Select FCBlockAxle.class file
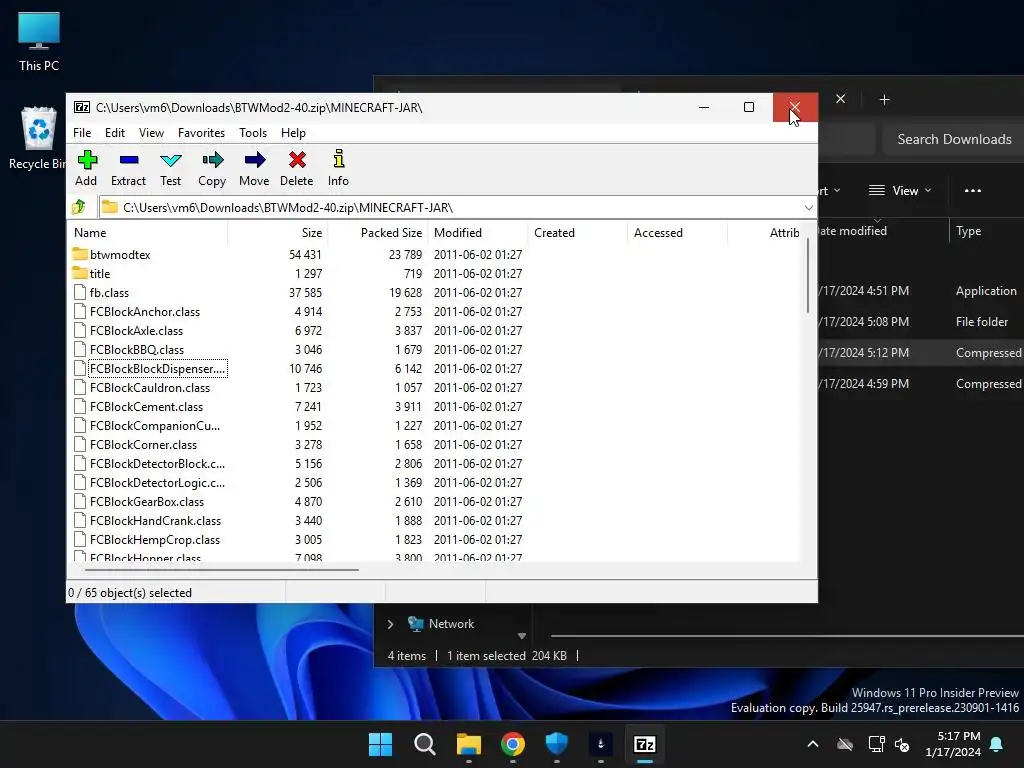 [136, 330]
